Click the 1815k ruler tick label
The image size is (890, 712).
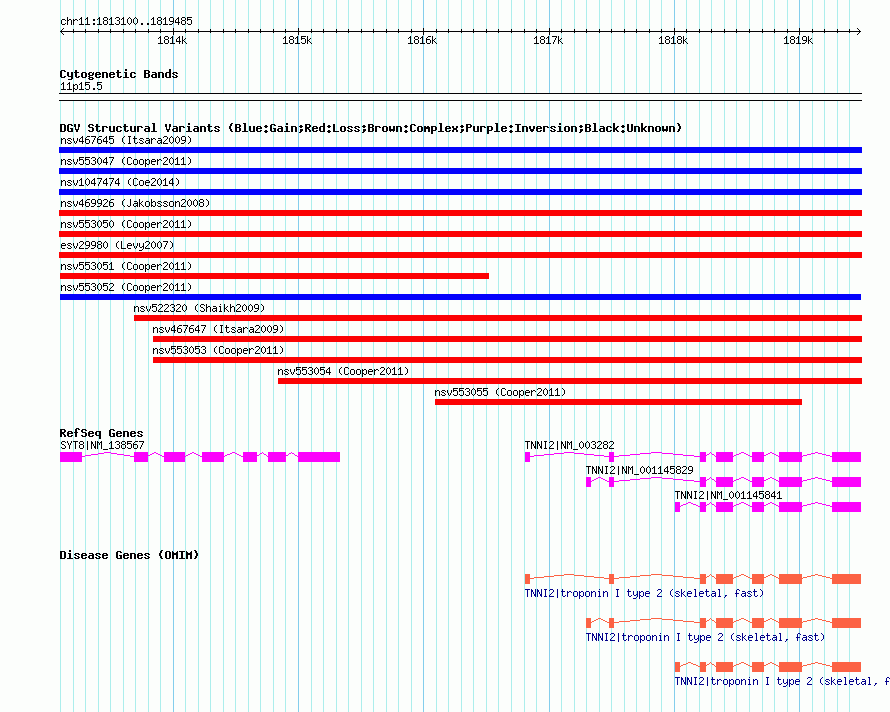(297, 40)
